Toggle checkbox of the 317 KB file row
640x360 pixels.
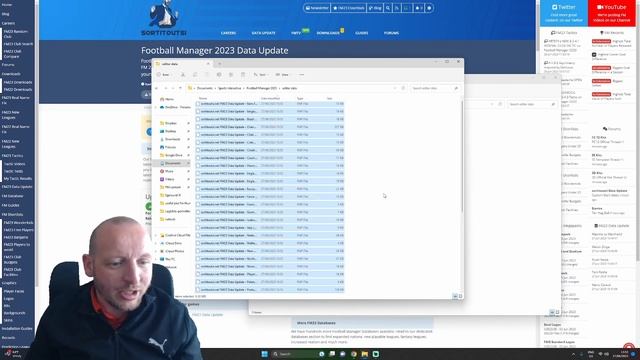pyautogui.click(x=198, y=127)
